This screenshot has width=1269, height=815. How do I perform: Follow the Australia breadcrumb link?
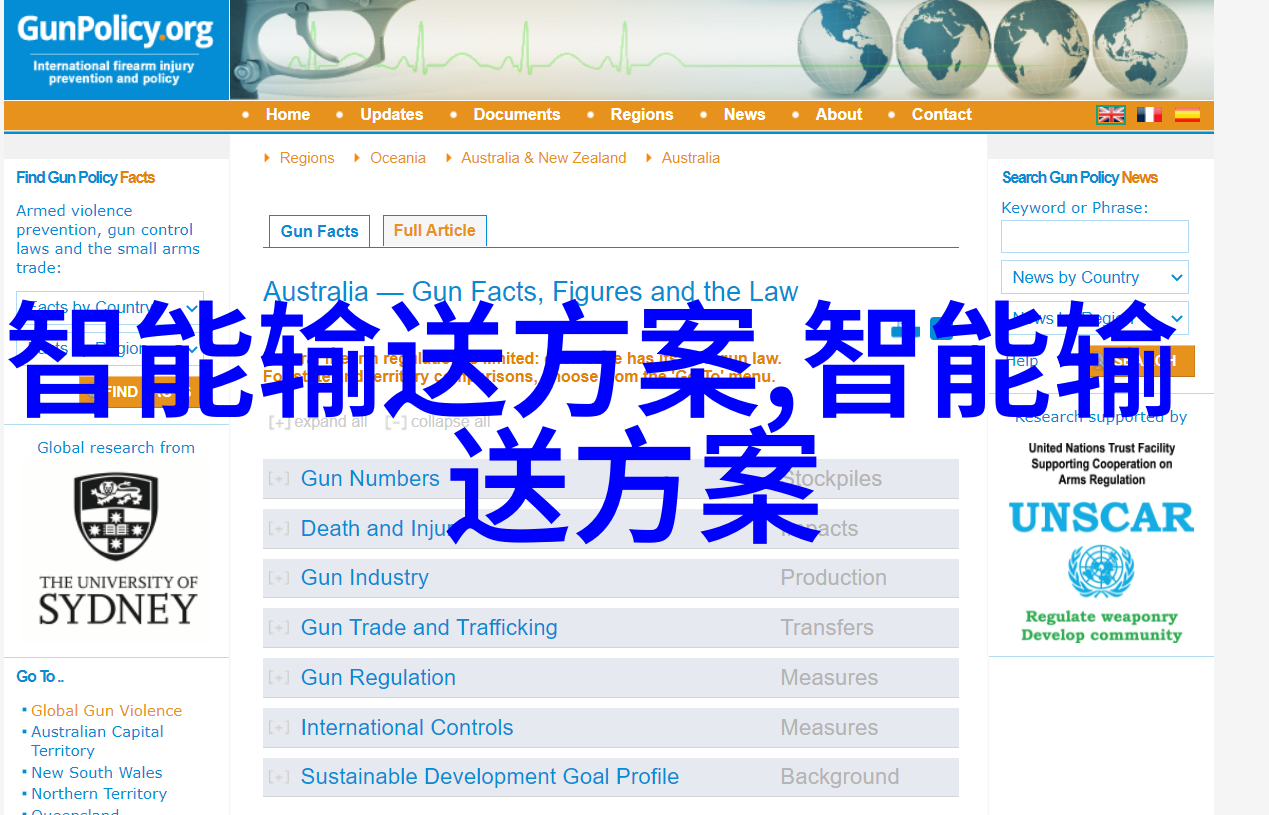tap(691, 158)
